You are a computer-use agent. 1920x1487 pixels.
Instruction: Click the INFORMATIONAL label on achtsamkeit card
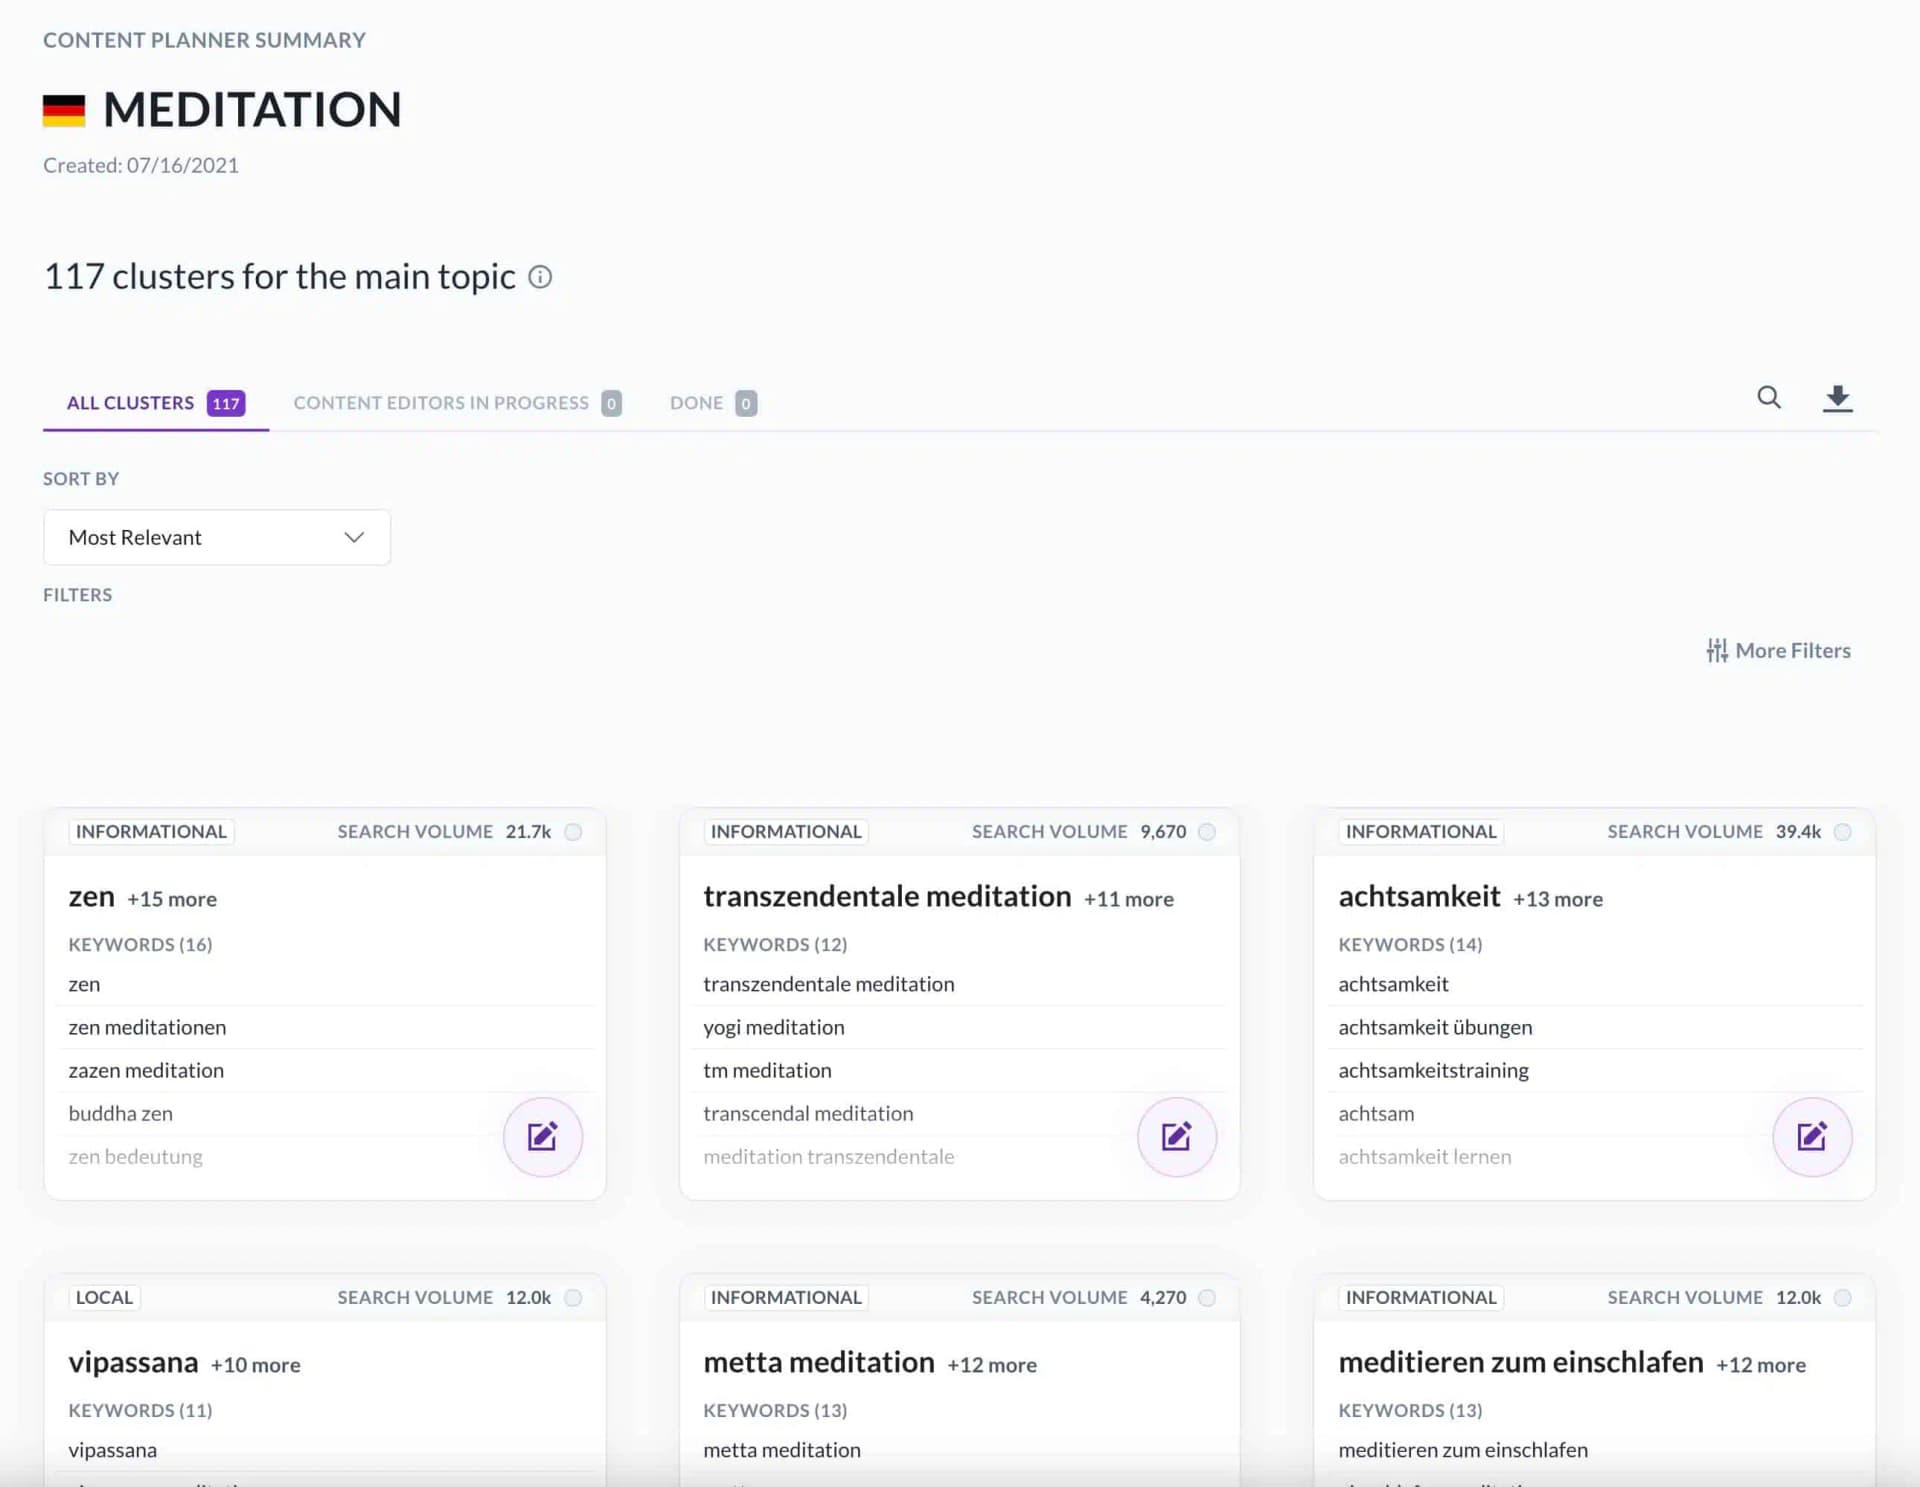pyautogui.click(x=1421, y=831)
